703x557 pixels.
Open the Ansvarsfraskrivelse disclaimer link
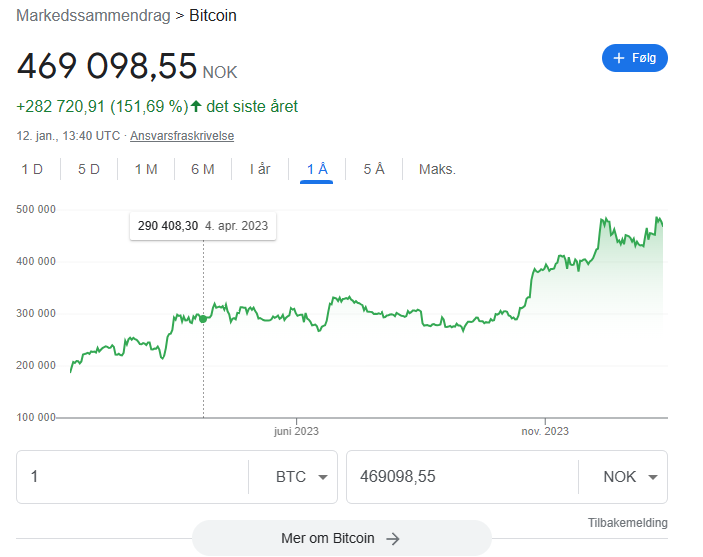click(182, 136)
